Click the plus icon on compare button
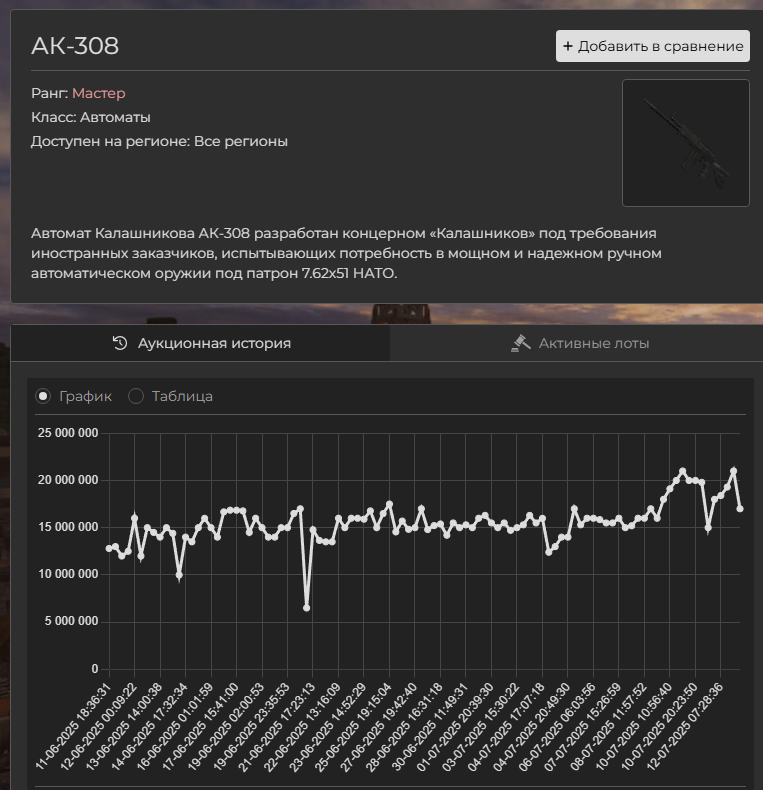The image size is (763, 790). tap(567, 46)
